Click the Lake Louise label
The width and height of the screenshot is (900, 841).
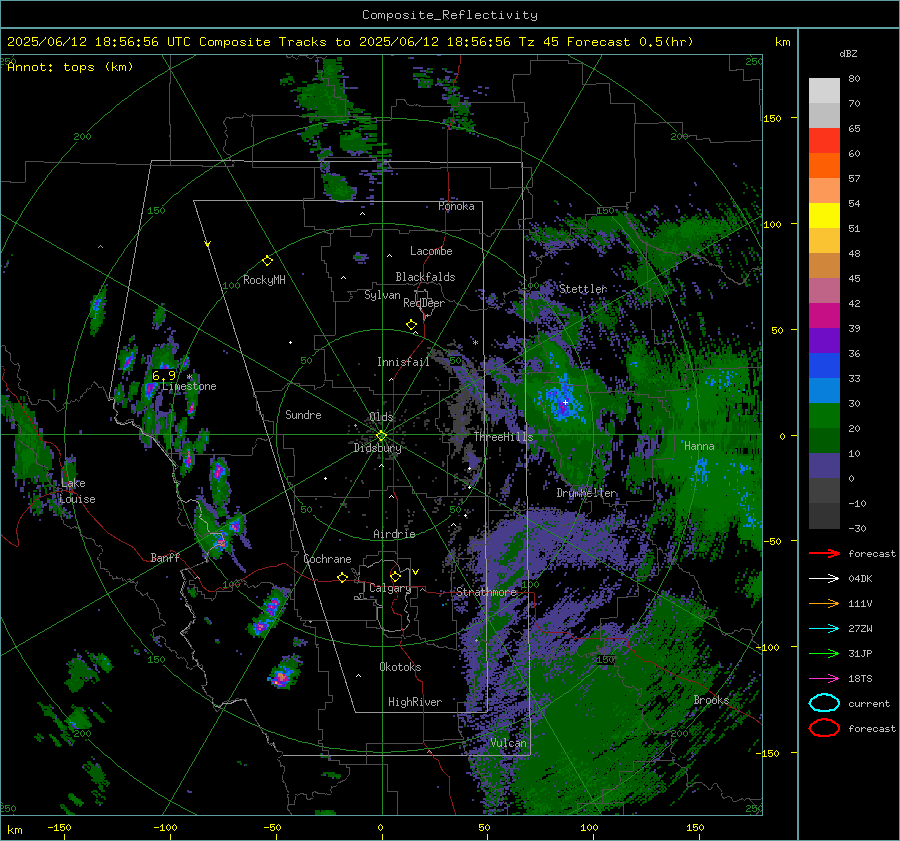(77, 491)
